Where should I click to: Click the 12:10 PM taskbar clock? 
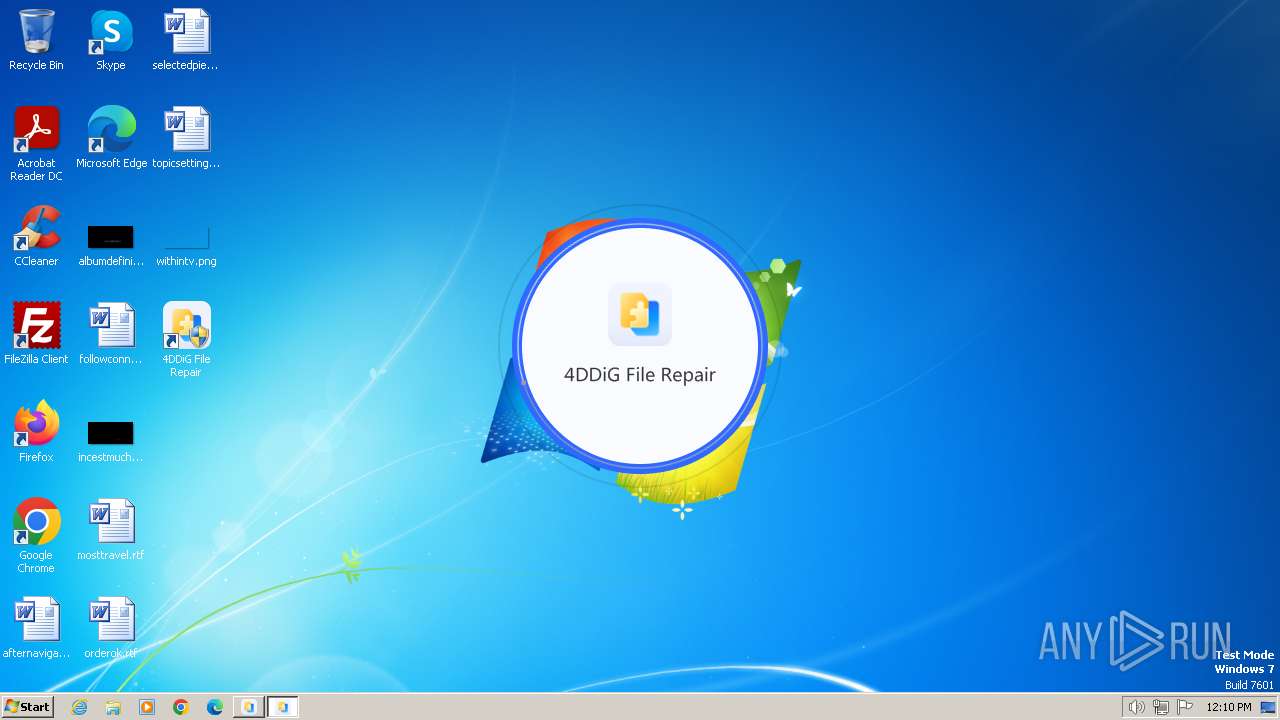[1229, 707]
